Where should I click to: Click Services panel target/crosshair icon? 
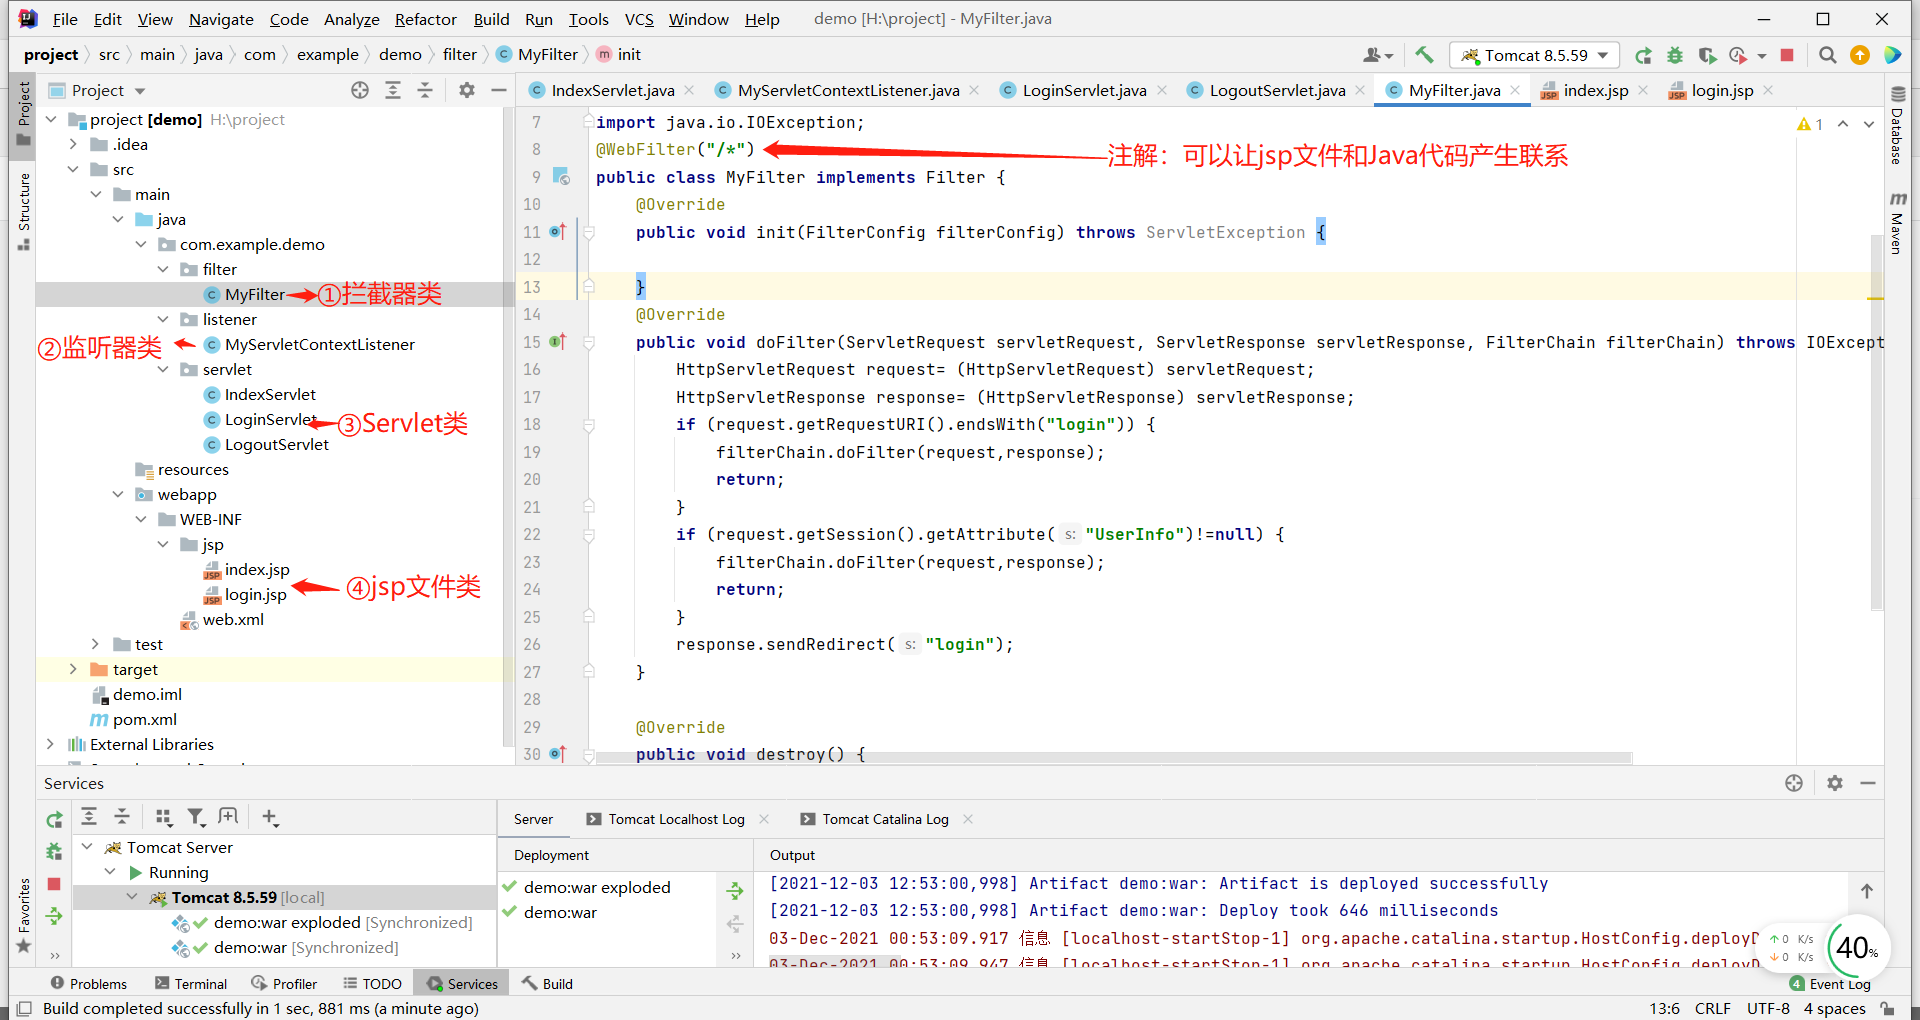(1794, 783)
